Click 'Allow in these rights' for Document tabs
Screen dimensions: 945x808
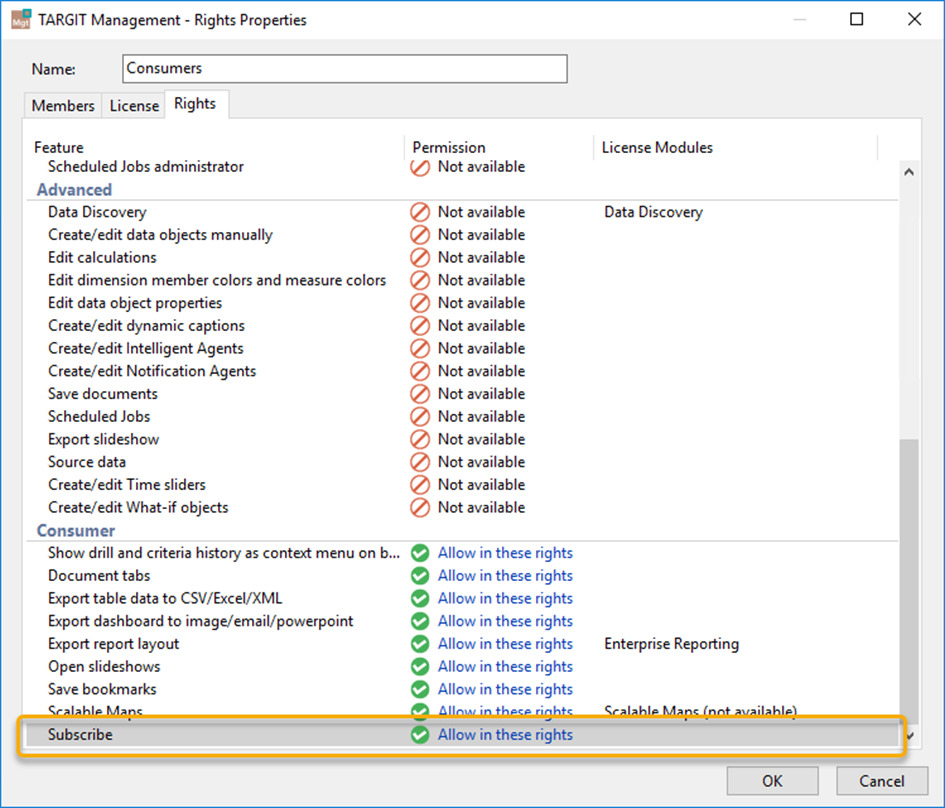click(505, 576)
